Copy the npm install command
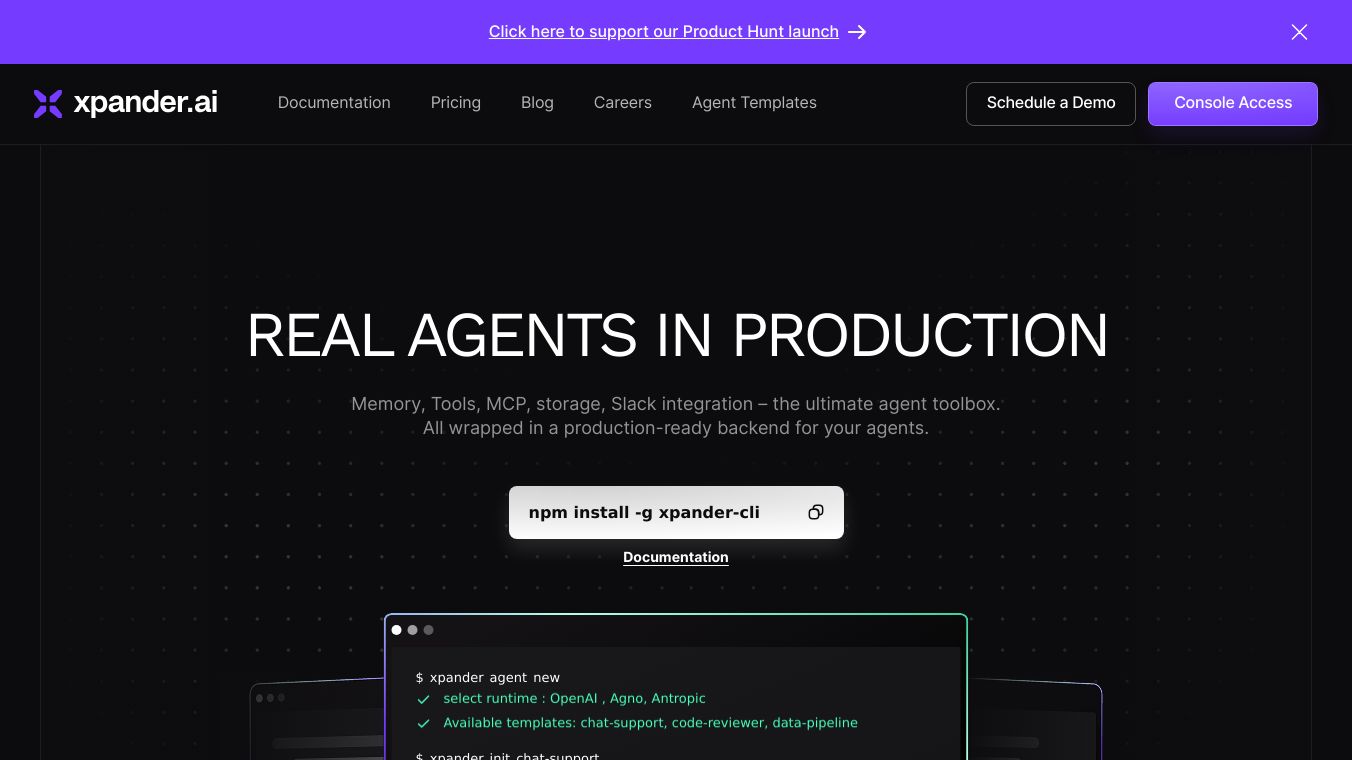Screen dimensions: 1352x760 [816, 512]
